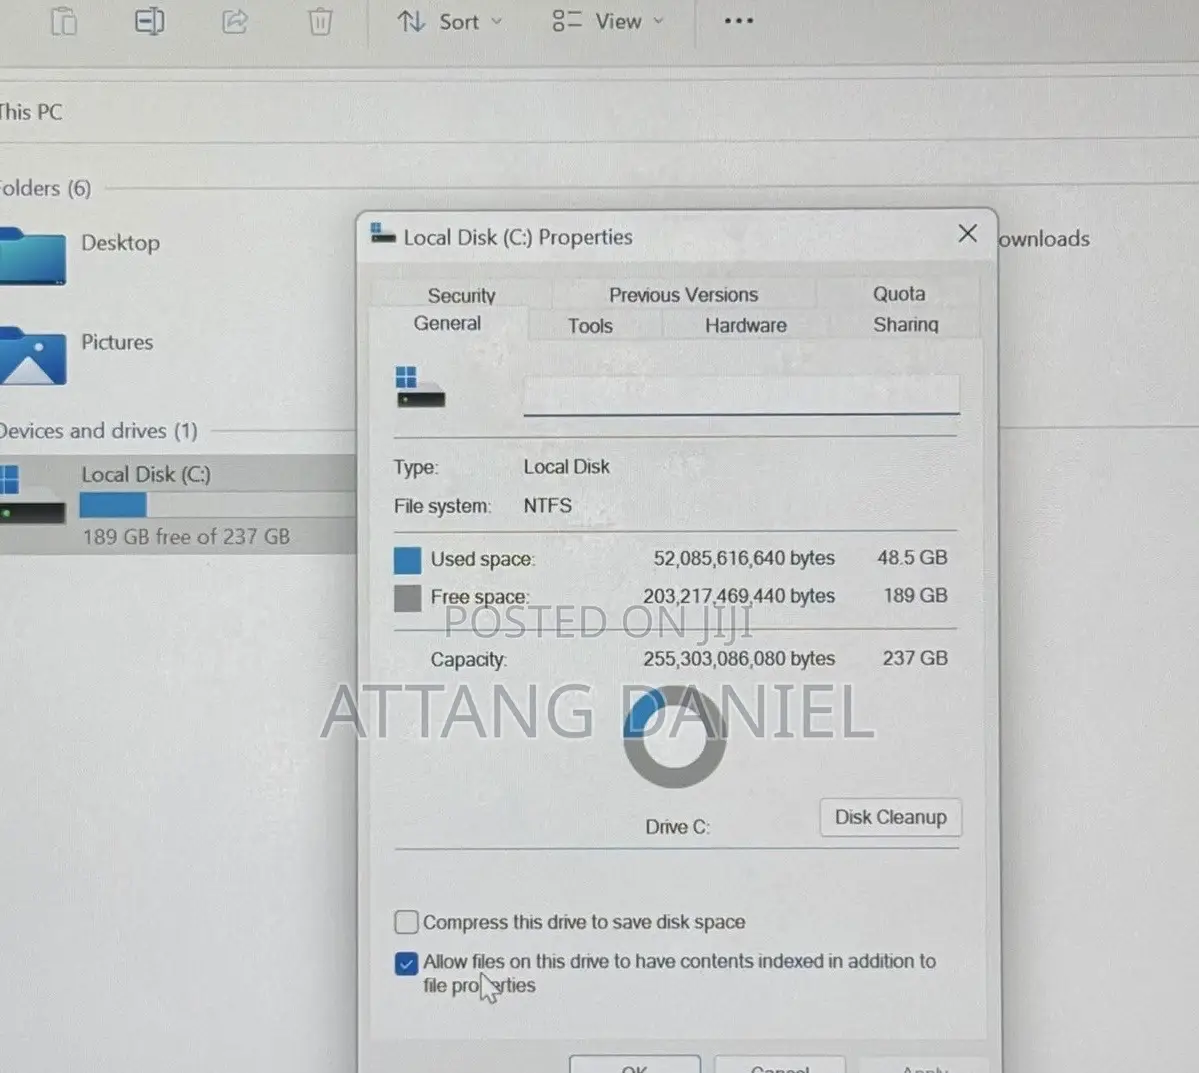
Task: Click the 203,217,469,440 bytes free value
Action: coord(739,596)
